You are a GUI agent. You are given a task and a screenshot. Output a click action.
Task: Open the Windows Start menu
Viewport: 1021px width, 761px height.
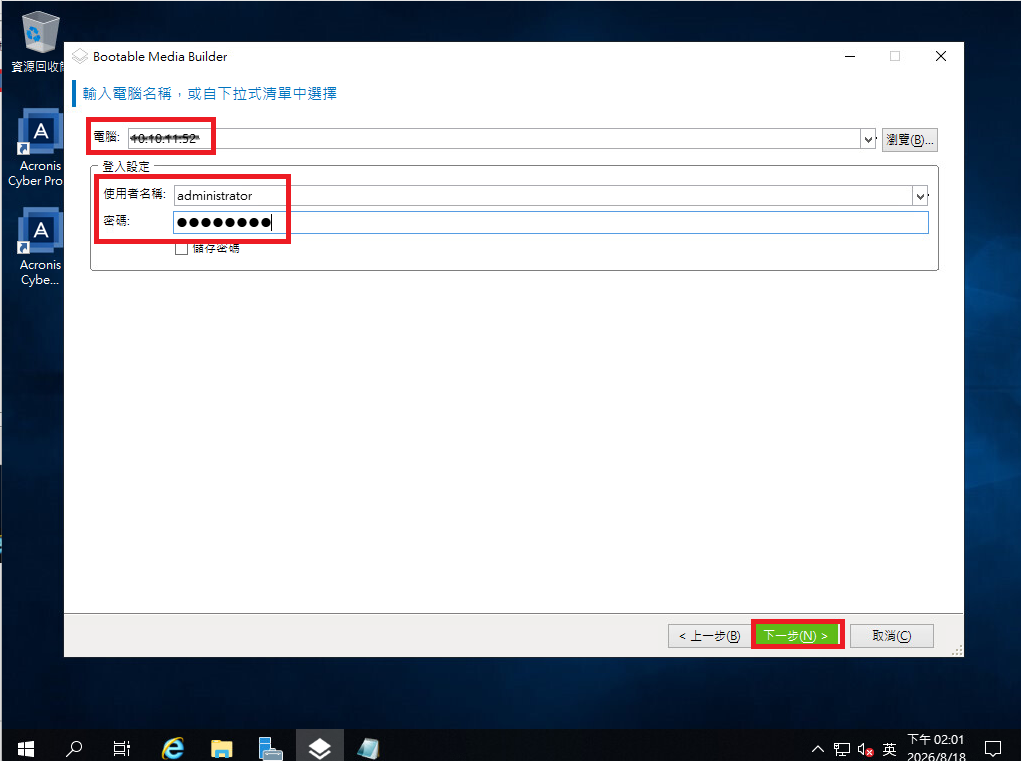(x=25, y=748)
